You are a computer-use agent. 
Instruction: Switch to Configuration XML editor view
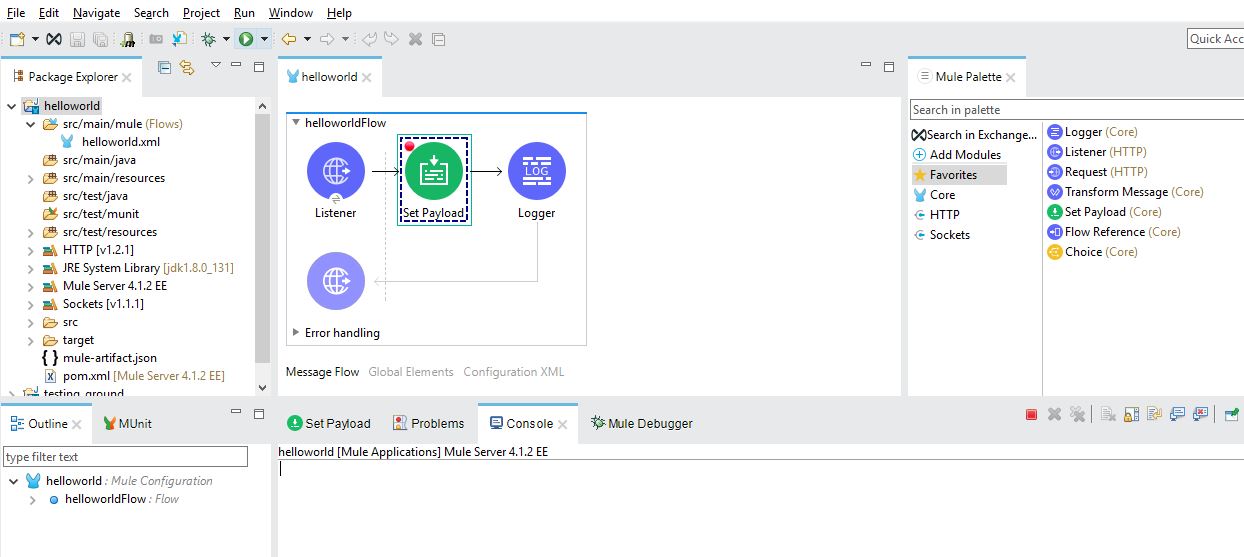[514, 372]
